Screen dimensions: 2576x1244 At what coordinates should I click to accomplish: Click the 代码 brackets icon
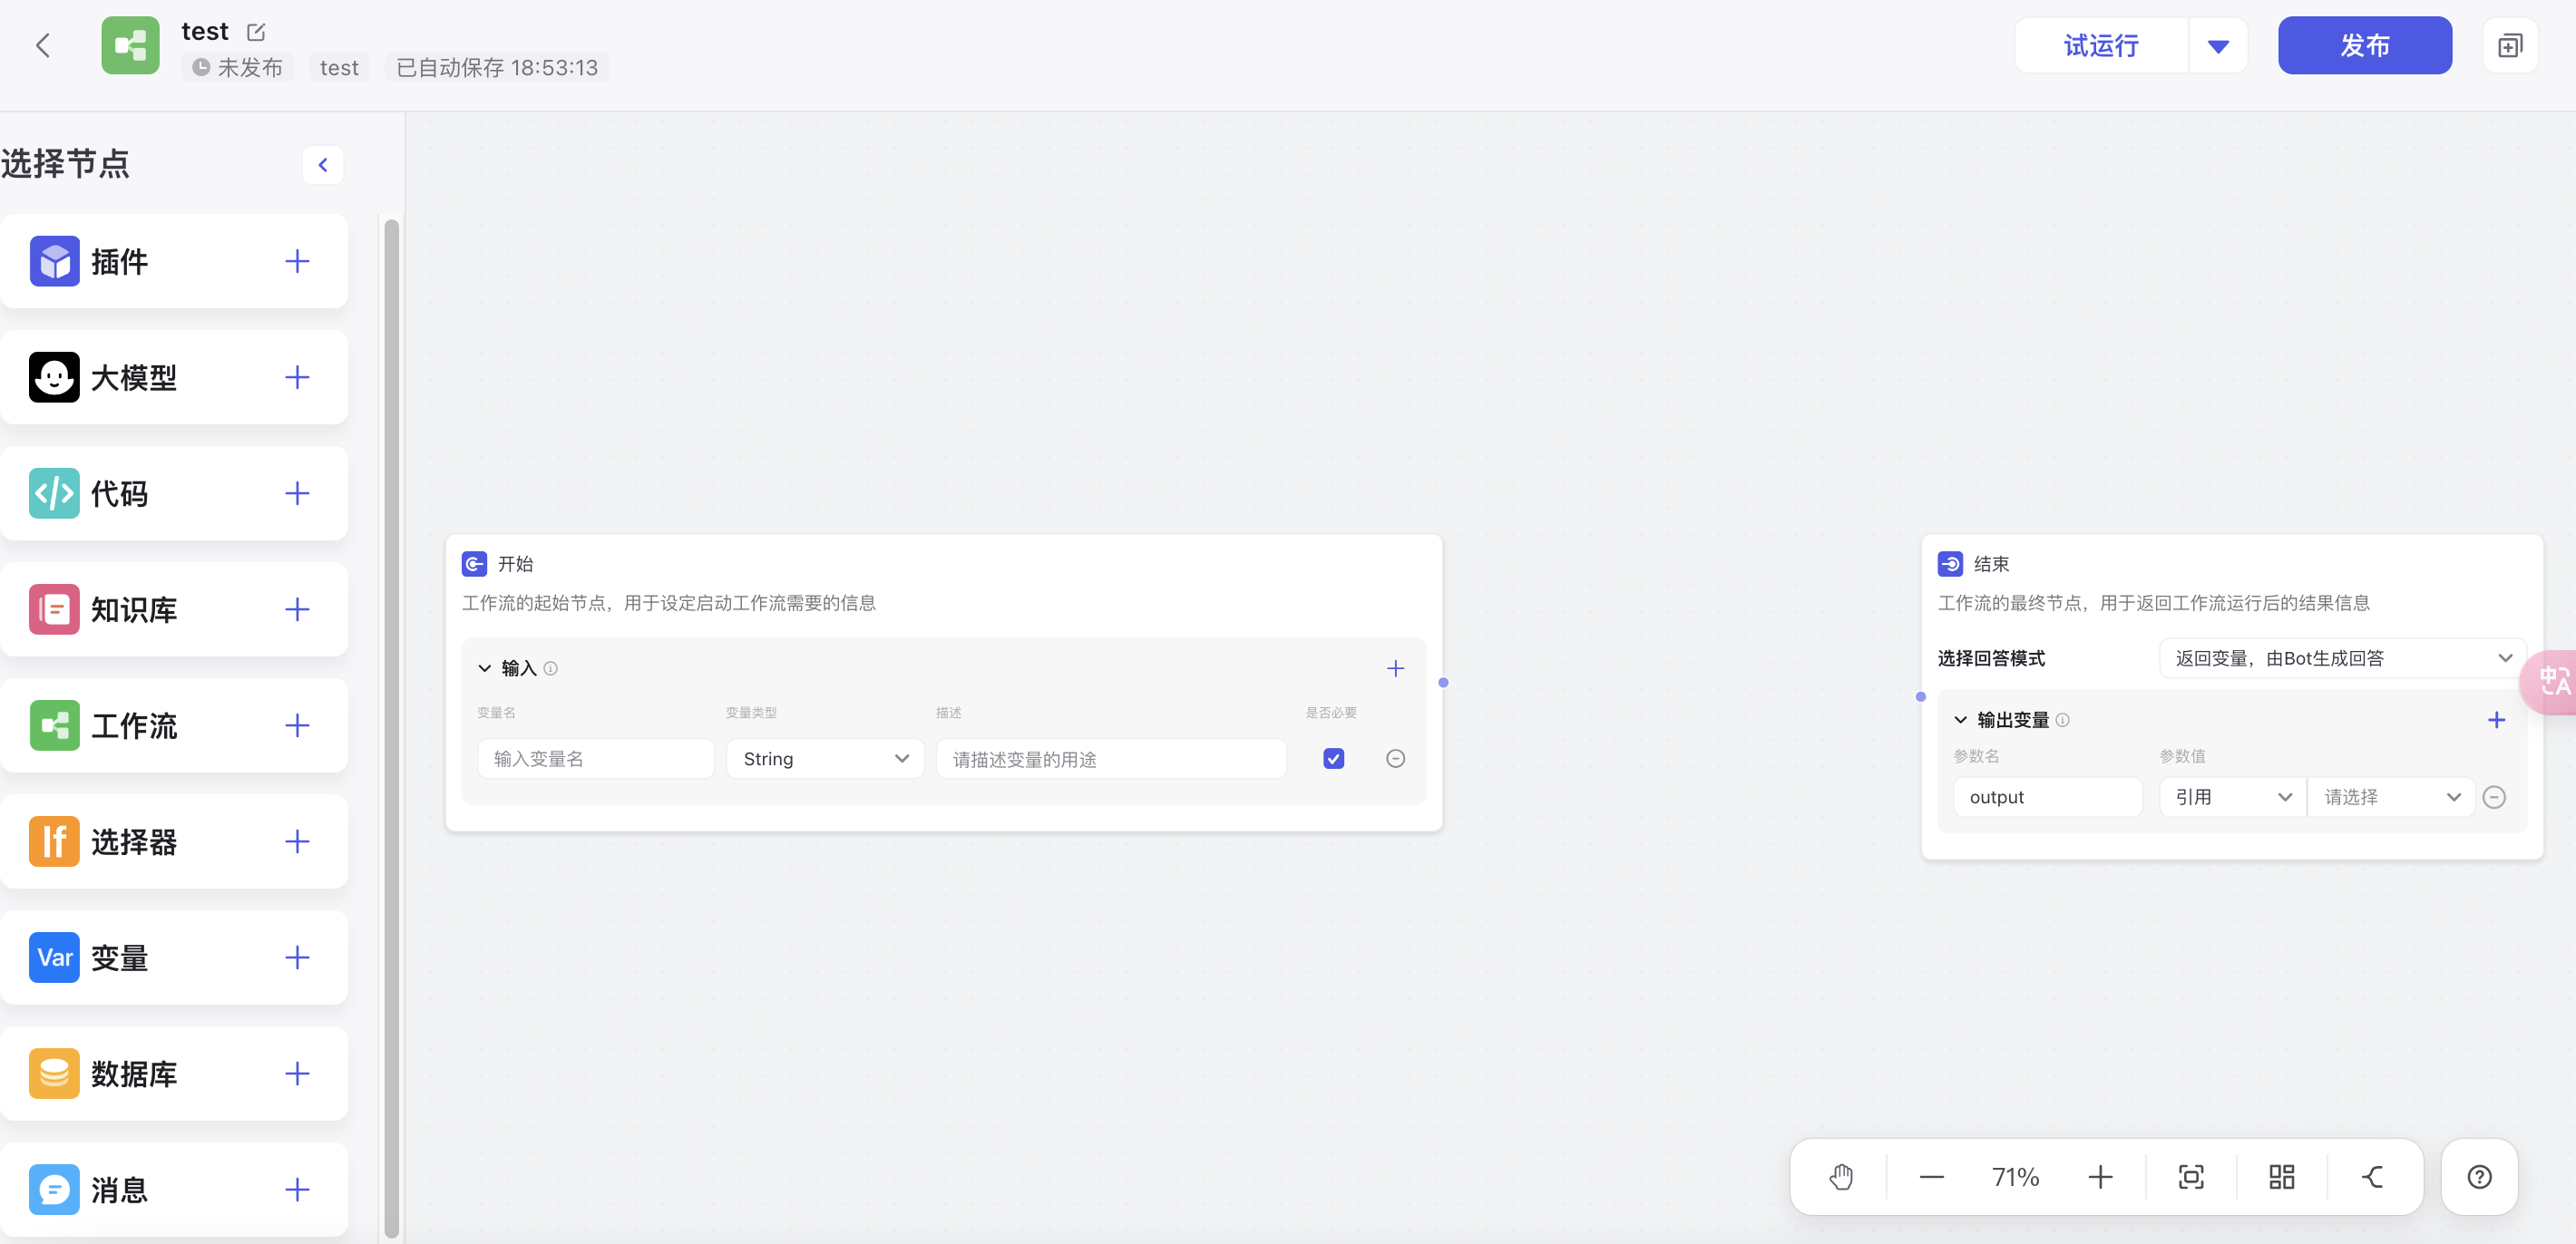(54, 493)
